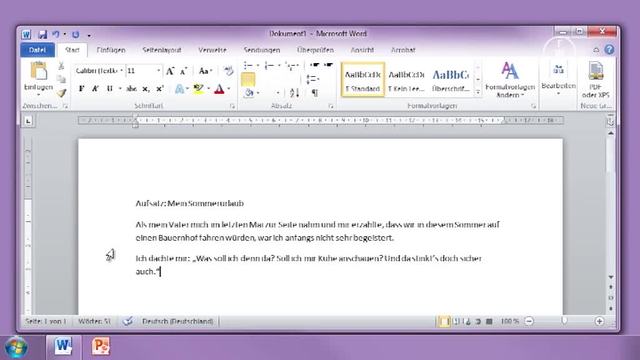Click the numbered list icon
Screen dimensions: 640x360
(269, 65)
